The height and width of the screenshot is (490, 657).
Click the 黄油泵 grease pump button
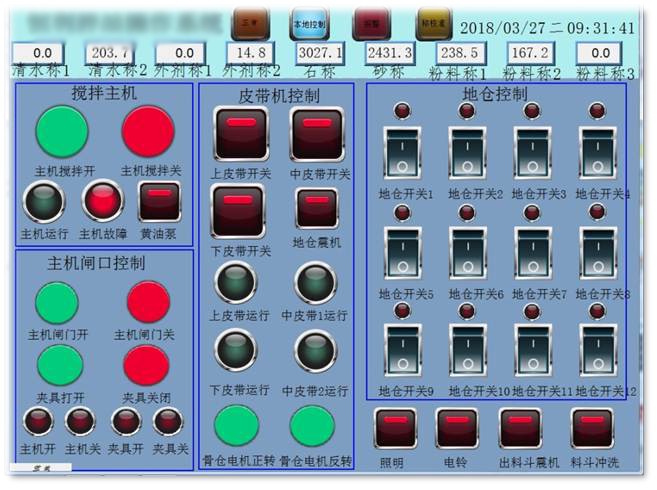(160, 202)
